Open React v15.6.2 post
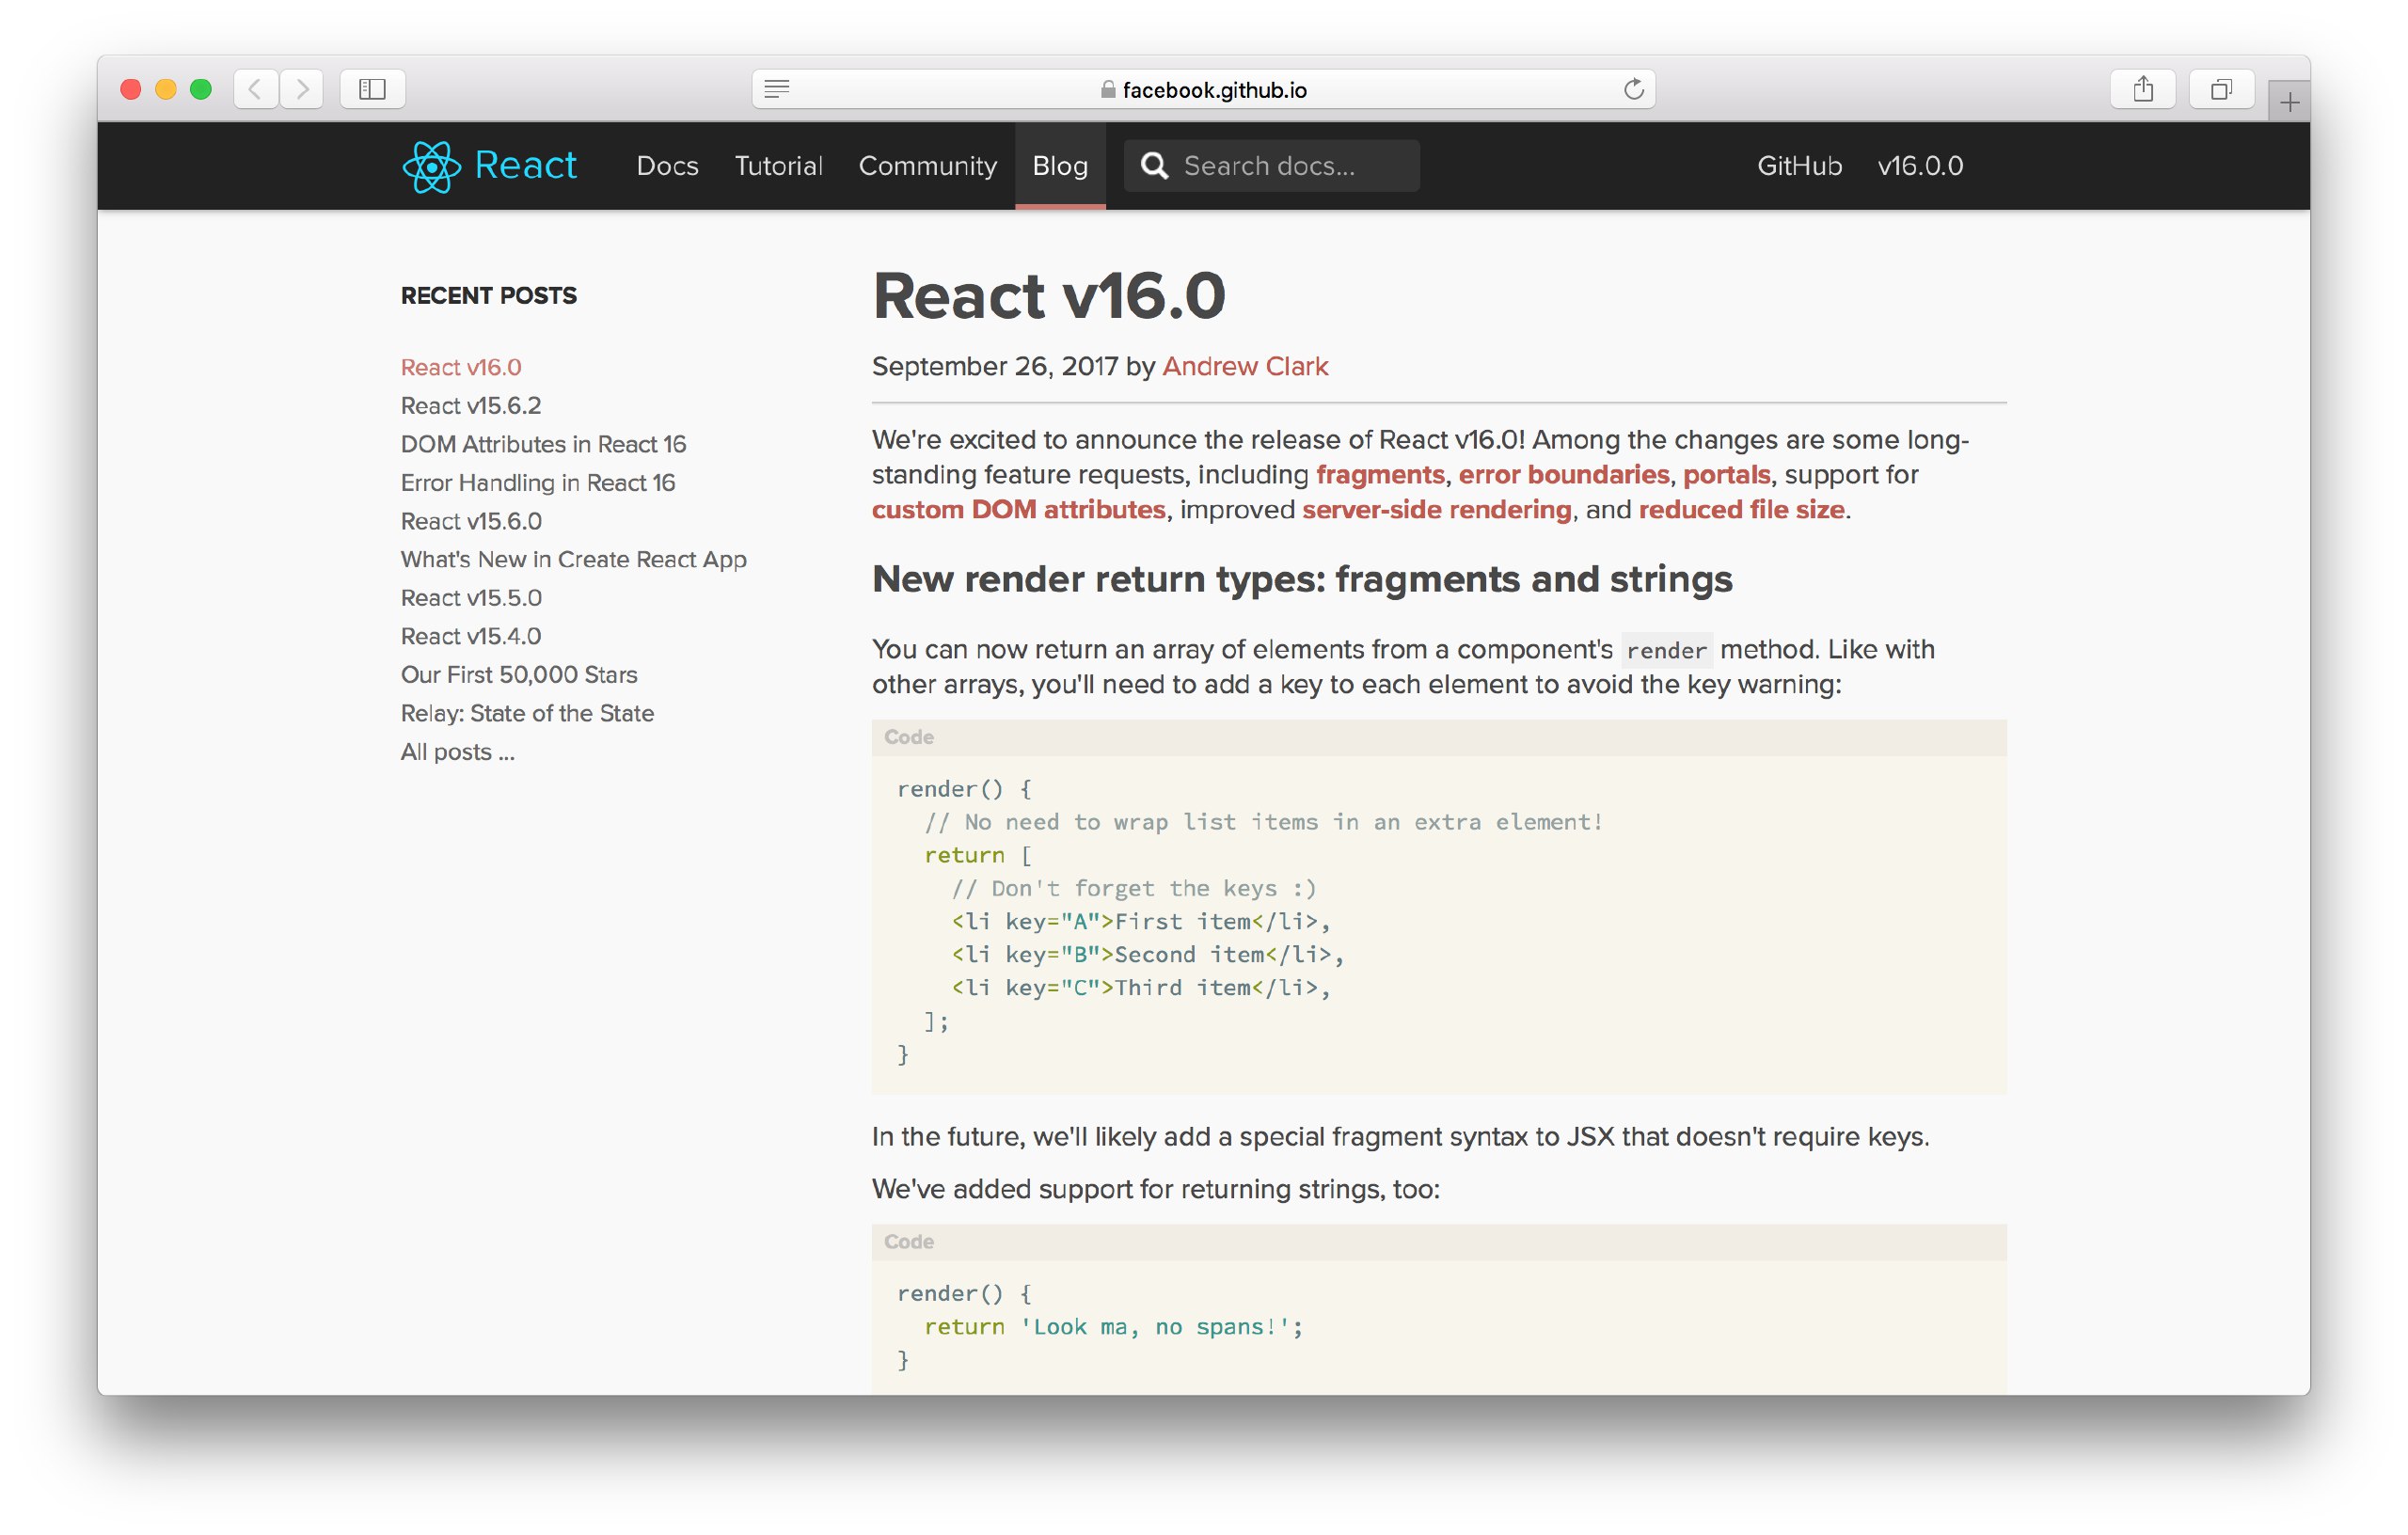This screenshot has width=2408, height=1535. pyautogui.click(x=471, y=405)
